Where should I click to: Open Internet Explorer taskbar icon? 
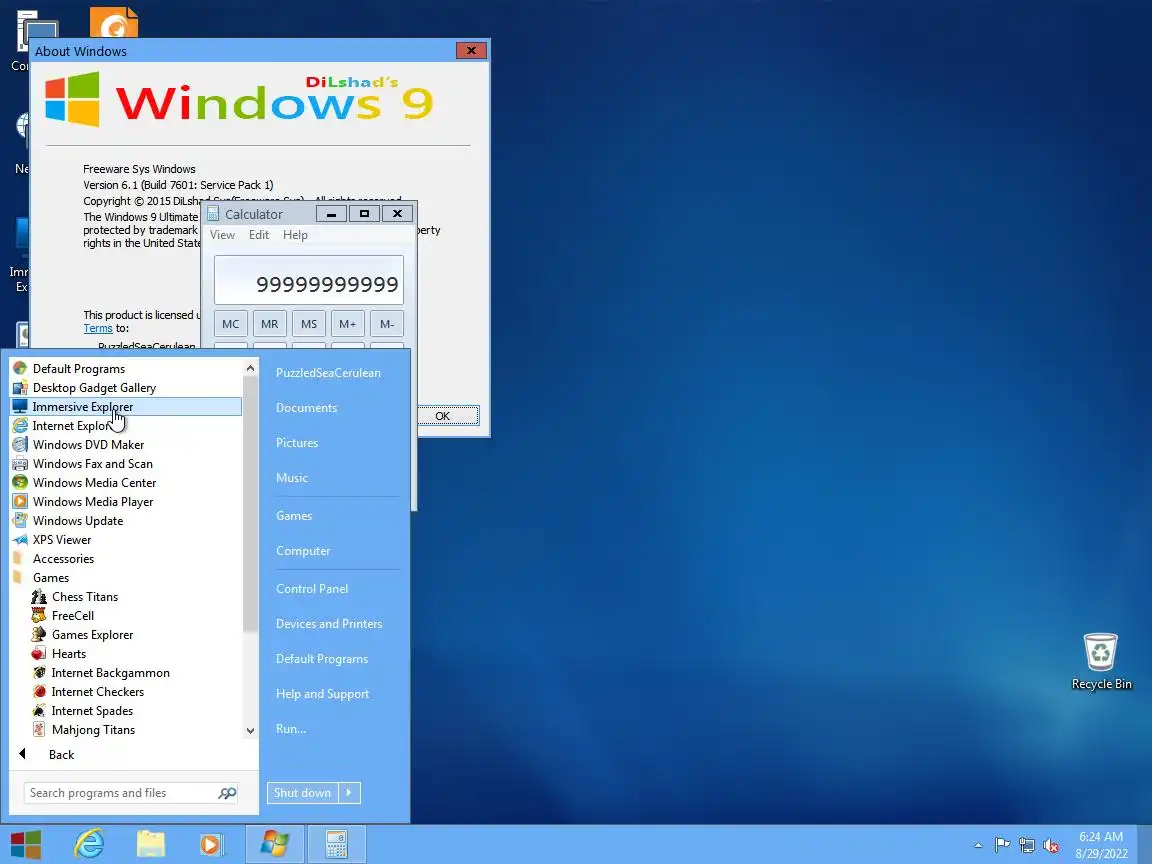[89, 845]
